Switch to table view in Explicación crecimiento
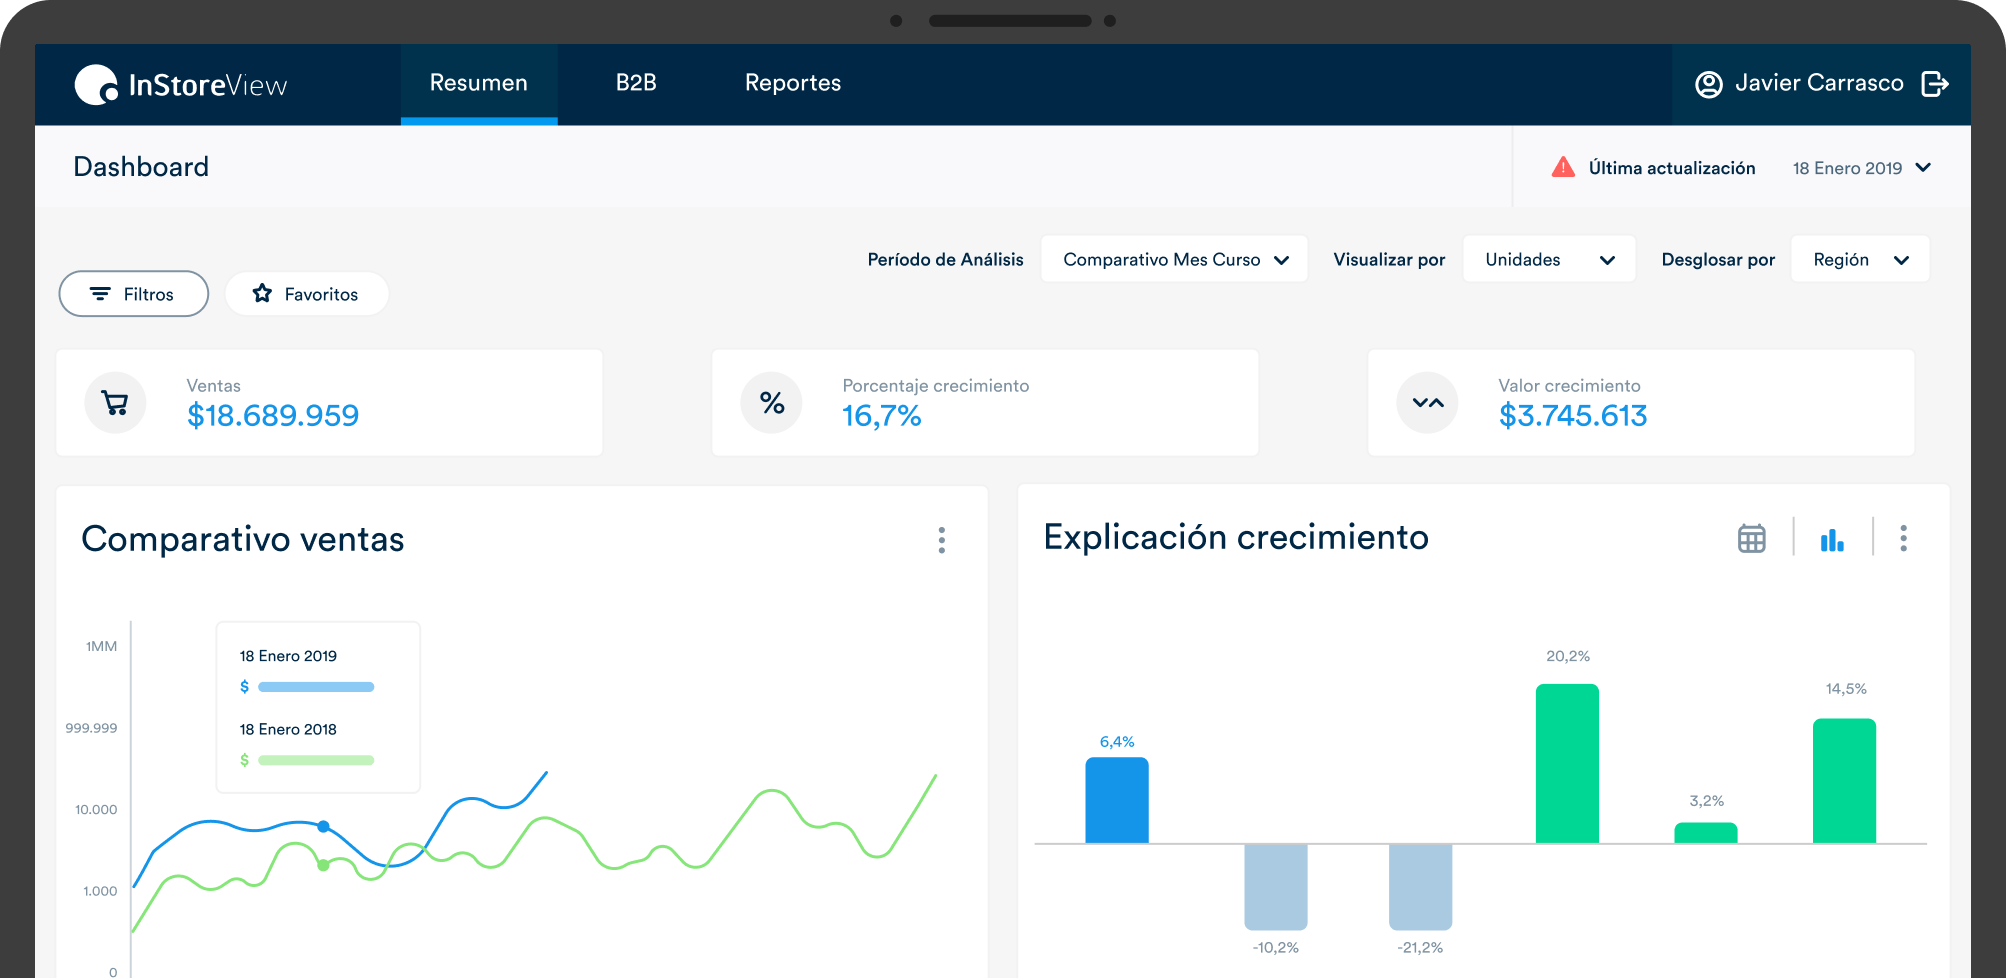Image resolution: width=2006 pixels, height=978 pixels. [1751, 538]
